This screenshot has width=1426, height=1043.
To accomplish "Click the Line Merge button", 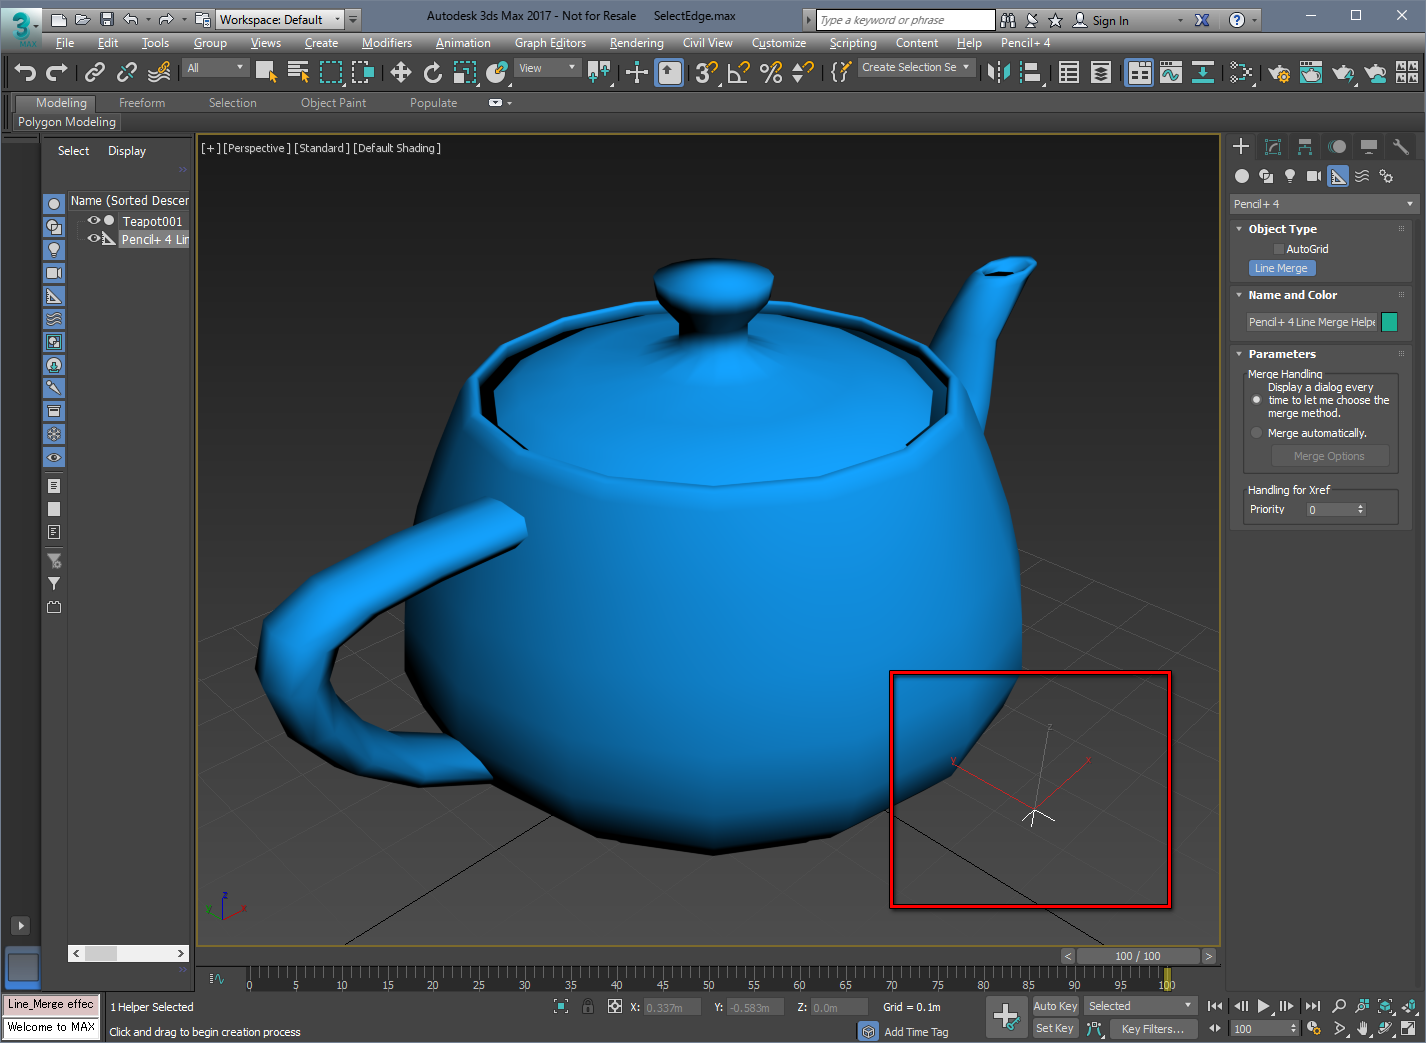I will coord(1281,268).
